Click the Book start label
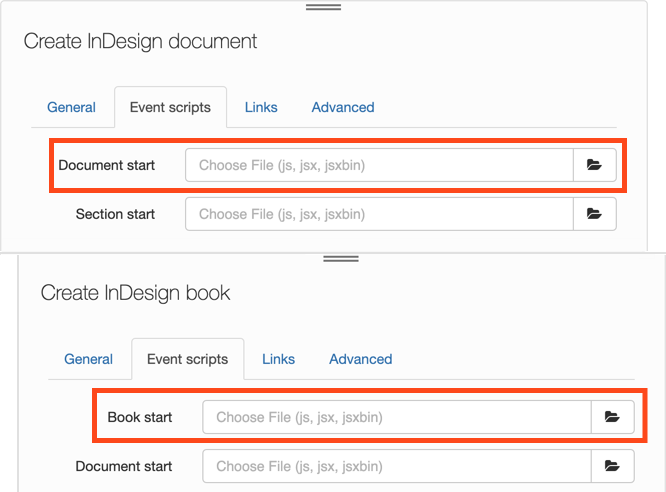The image size is (666, 492). click(x=140, y=417)
